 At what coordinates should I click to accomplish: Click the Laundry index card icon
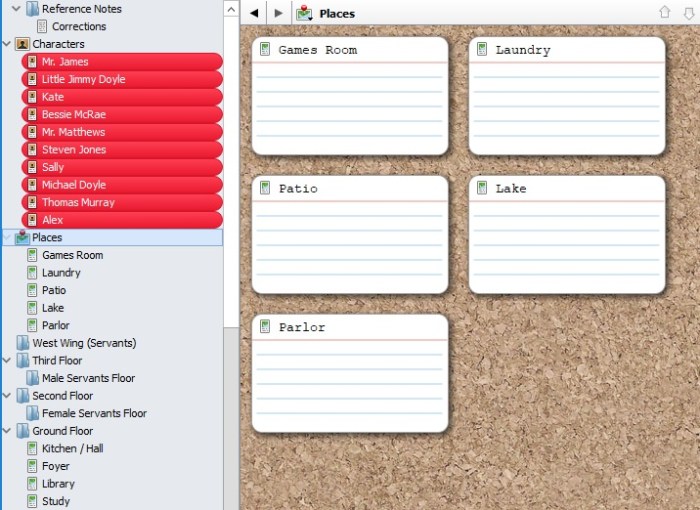(x=482, y=50)
